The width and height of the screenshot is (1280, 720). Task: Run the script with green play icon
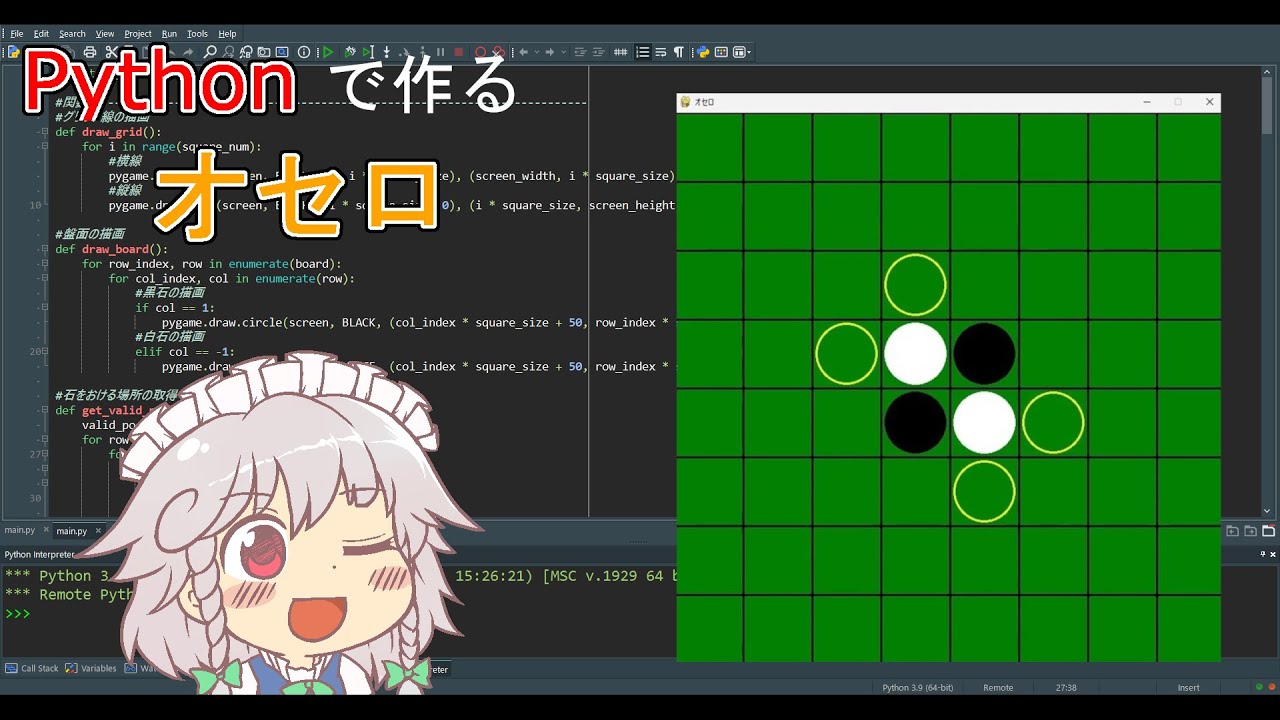pyautogui.click(x=327, y=52)
